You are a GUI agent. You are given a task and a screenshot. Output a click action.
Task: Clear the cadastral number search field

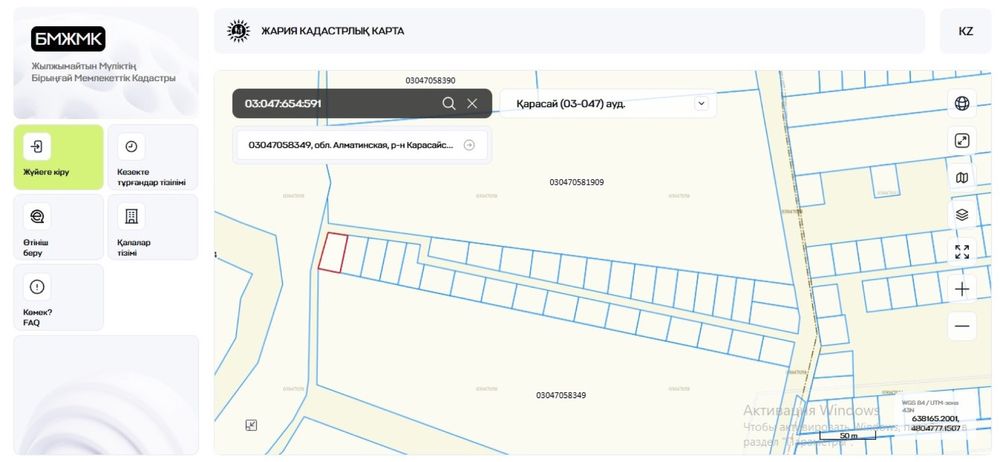pos(472,103)
